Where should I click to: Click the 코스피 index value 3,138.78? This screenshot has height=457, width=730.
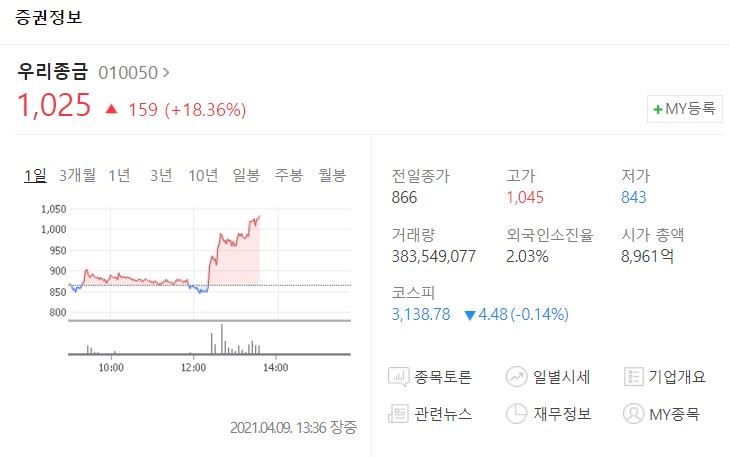421,314
